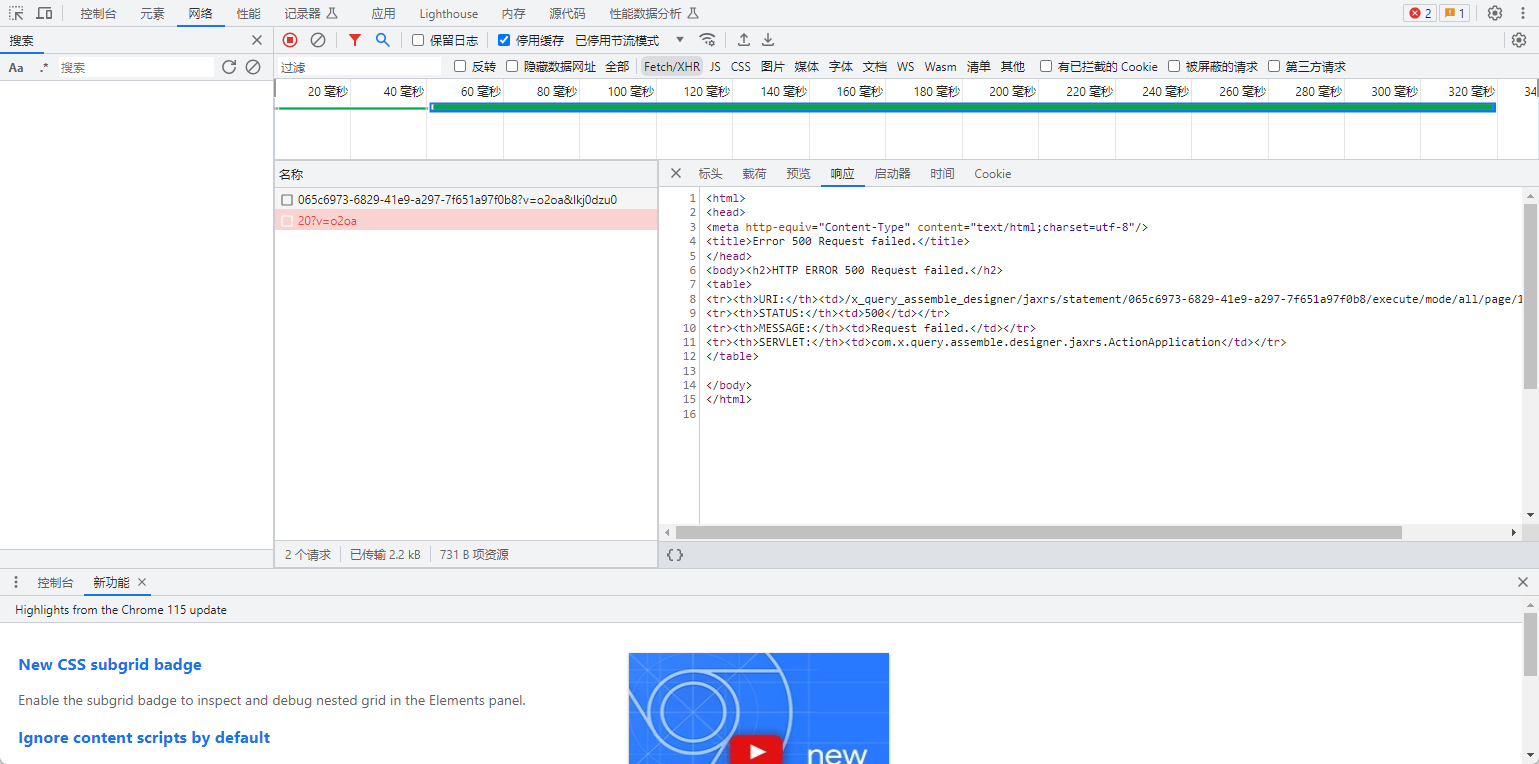Clear the network log
Screen dimensions: 1539x764
point(318,40)
